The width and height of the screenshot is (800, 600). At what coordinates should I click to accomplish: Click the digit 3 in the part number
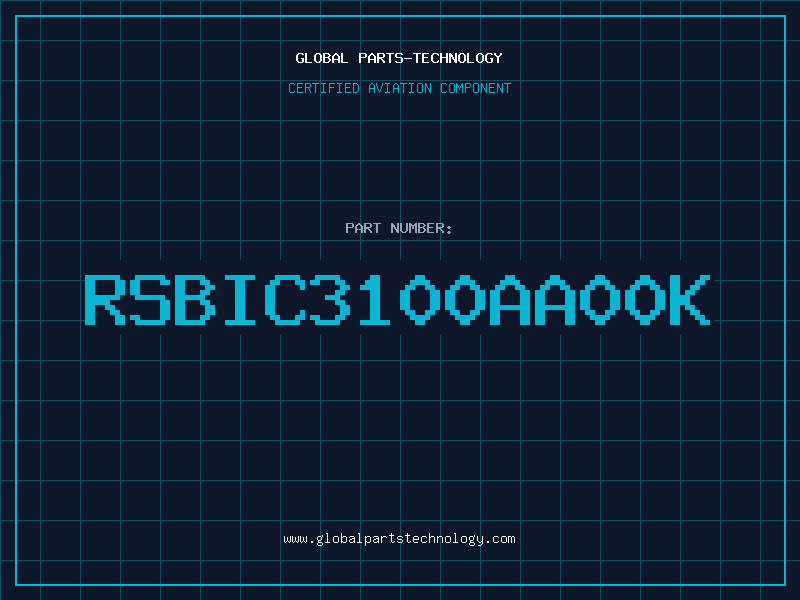330,299
